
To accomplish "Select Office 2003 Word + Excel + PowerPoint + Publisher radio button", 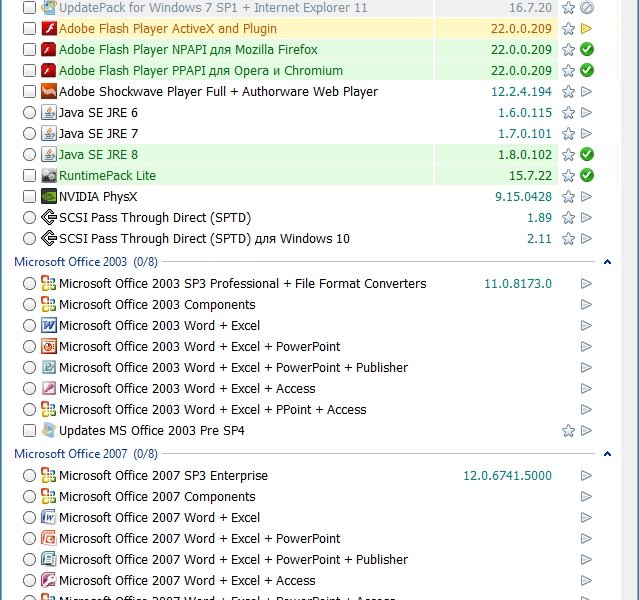I will tap(29, 367).
